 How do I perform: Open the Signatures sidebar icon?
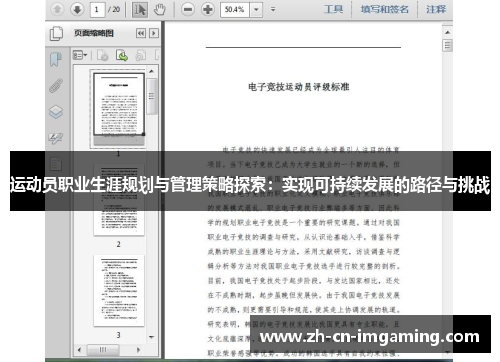click(x=56, y=138)
